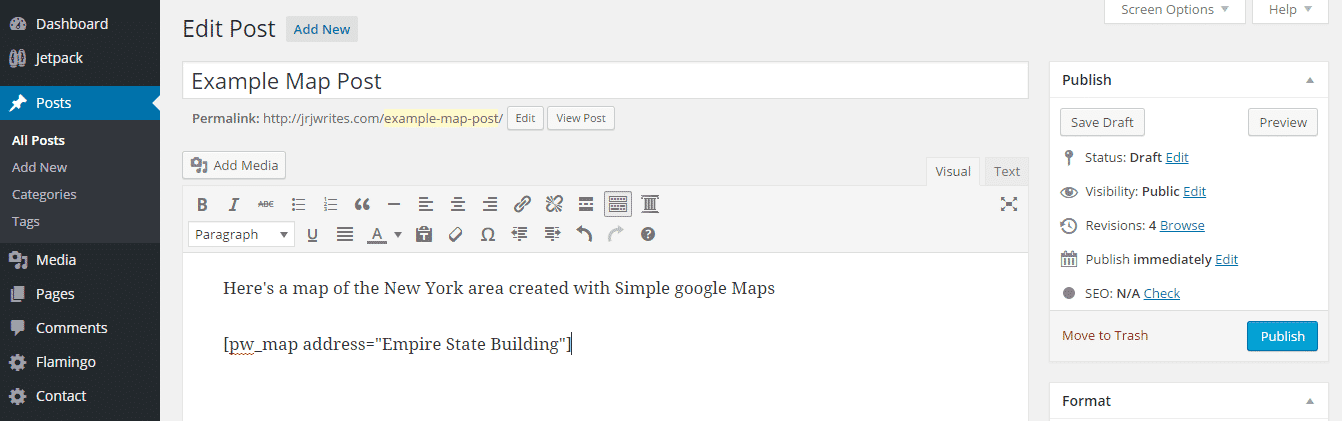Insert a special character (omega)
Image resolution: width=1342 pixels, height=421 pixels.
[488, 234]
